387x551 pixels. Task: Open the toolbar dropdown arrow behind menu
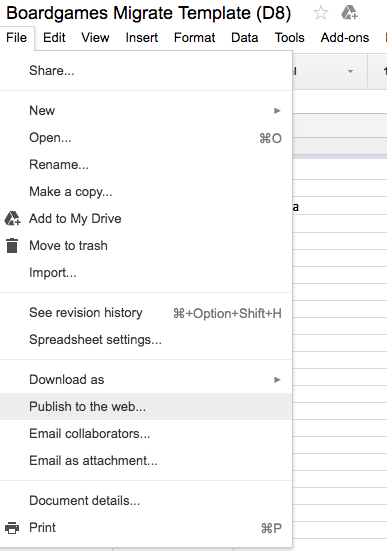pos(350,71)
